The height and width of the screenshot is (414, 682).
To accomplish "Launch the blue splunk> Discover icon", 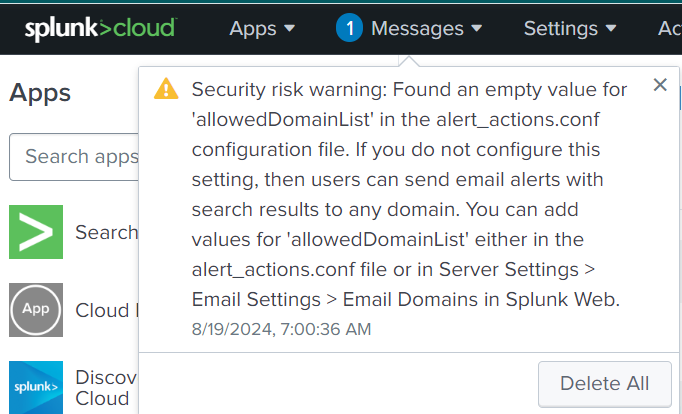I will pyautogui.click(x=36, y=386).
